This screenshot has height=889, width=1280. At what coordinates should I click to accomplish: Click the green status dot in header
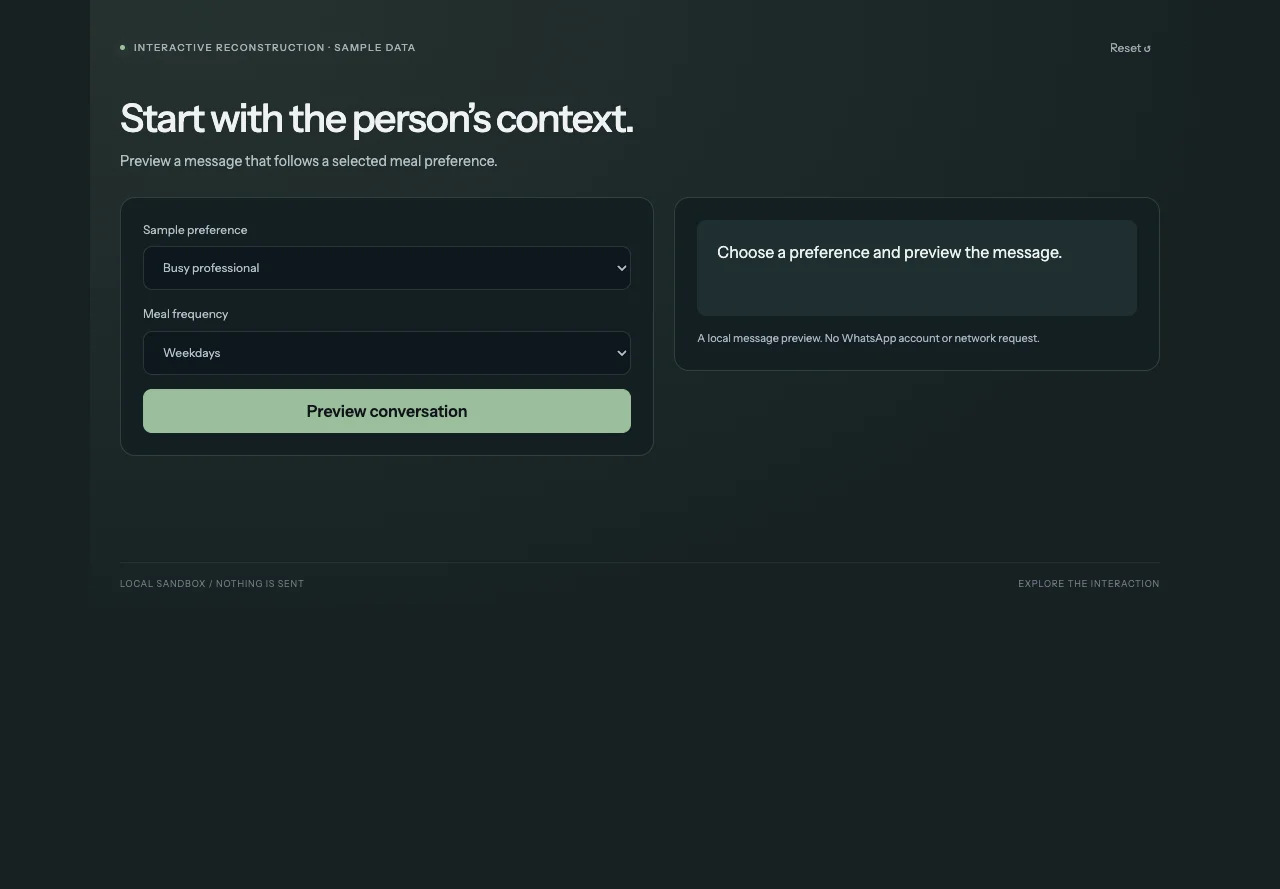pyautogui.click(x=123, y=47)
